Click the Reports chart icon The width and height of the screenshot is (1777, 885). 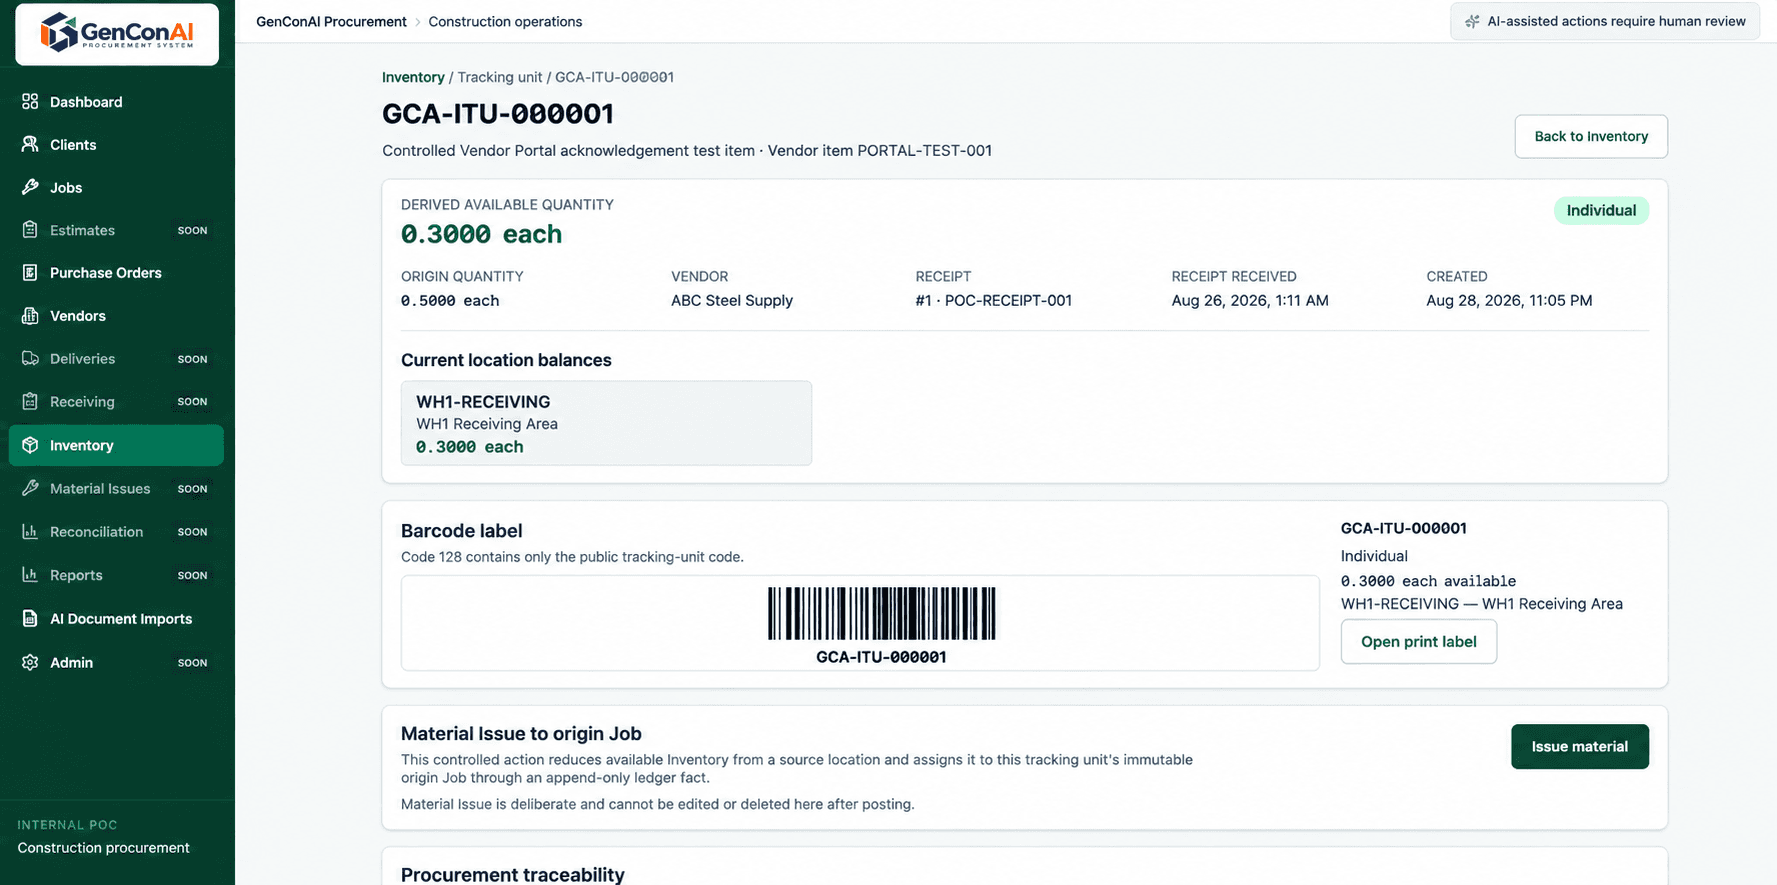(30, 574)
